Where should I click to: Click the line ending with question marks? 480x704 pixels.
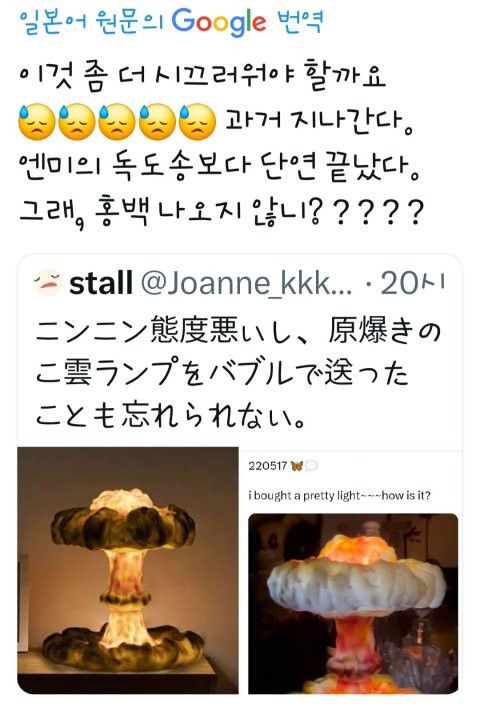pos(221,211)
